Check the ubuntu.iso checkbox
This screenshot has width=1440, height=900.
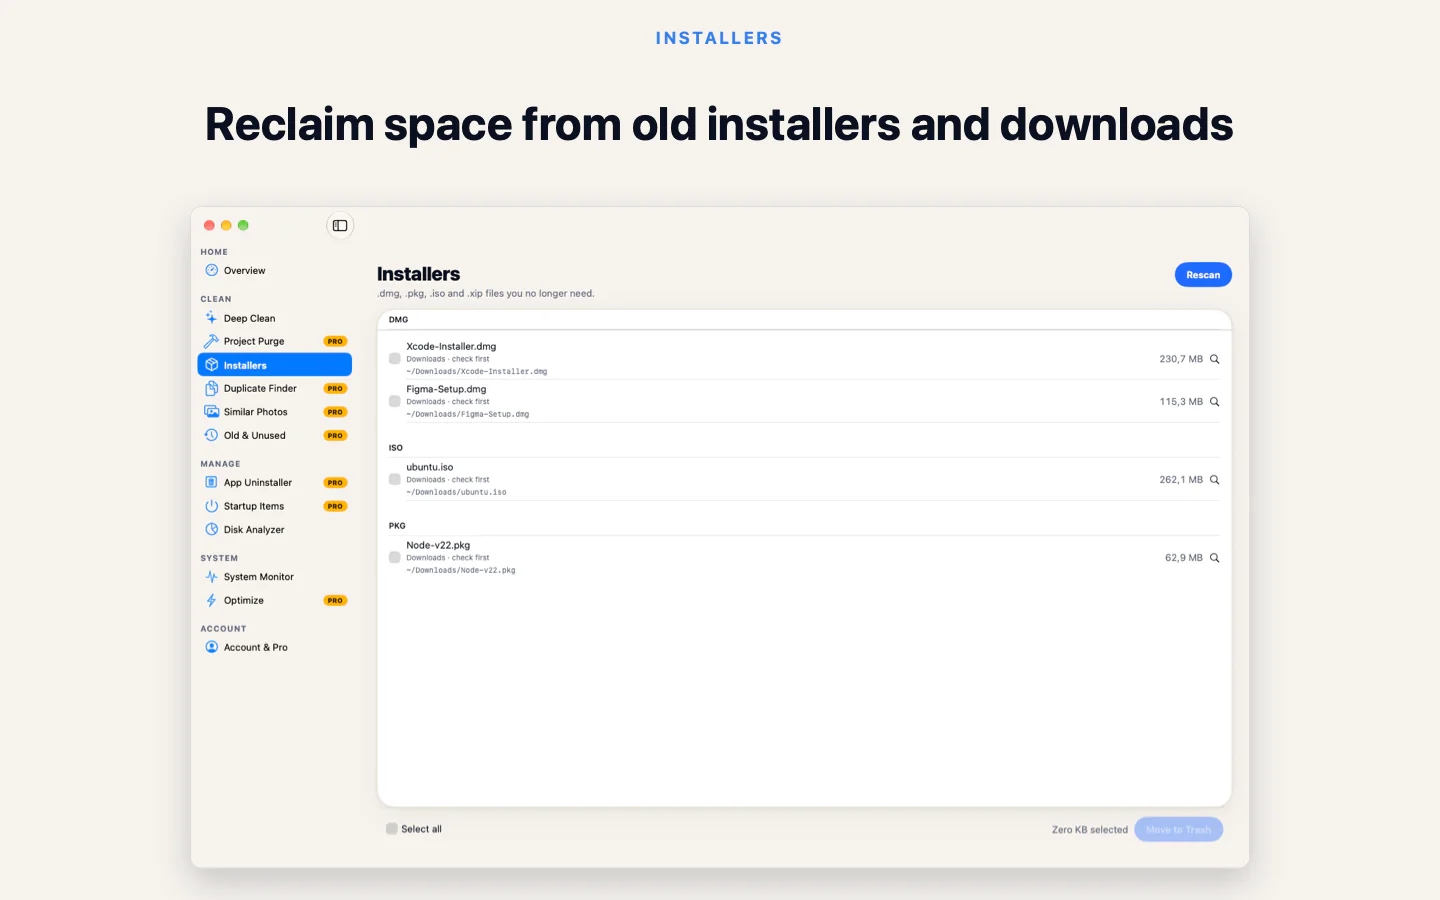point(395,479)
